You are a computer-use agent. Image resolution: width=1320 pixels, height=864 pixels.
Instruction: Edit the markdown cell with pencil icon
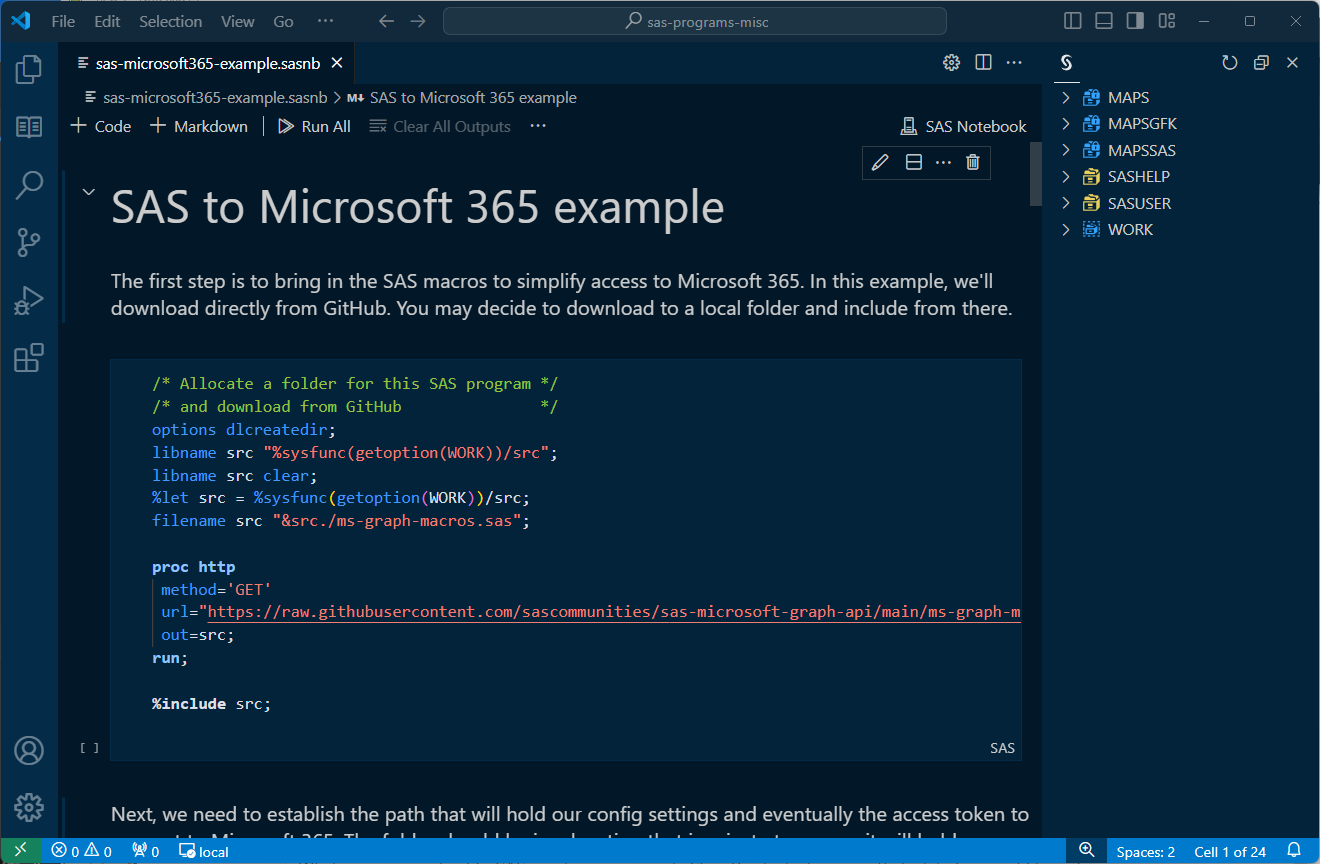click(x=881, y=162)
